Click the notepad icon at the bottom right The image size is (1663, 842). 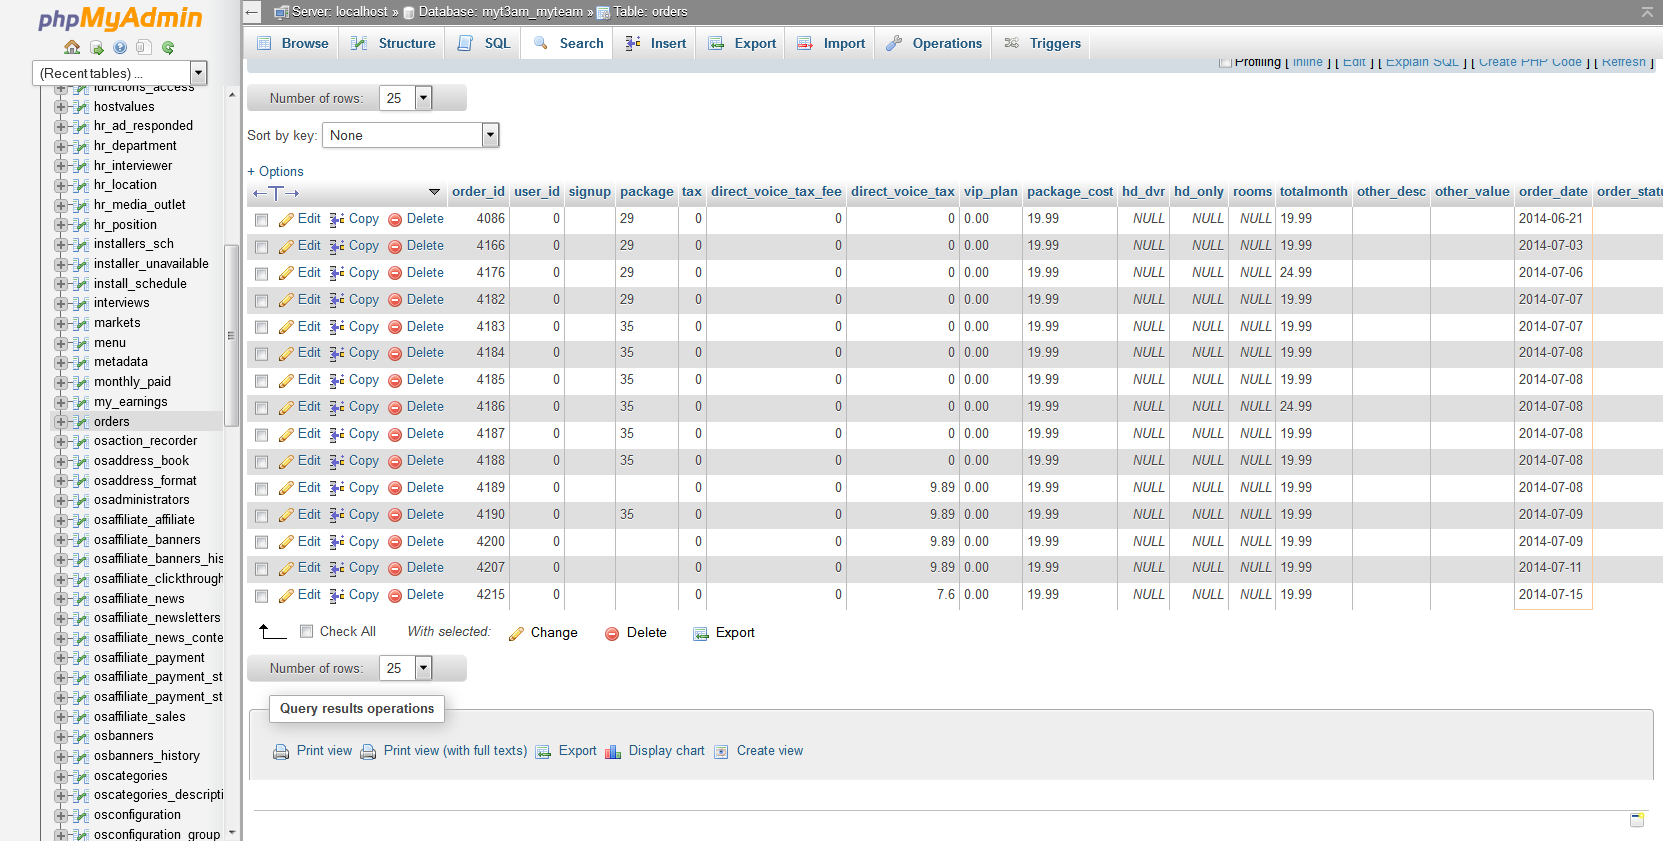[x=1637, y=820]
